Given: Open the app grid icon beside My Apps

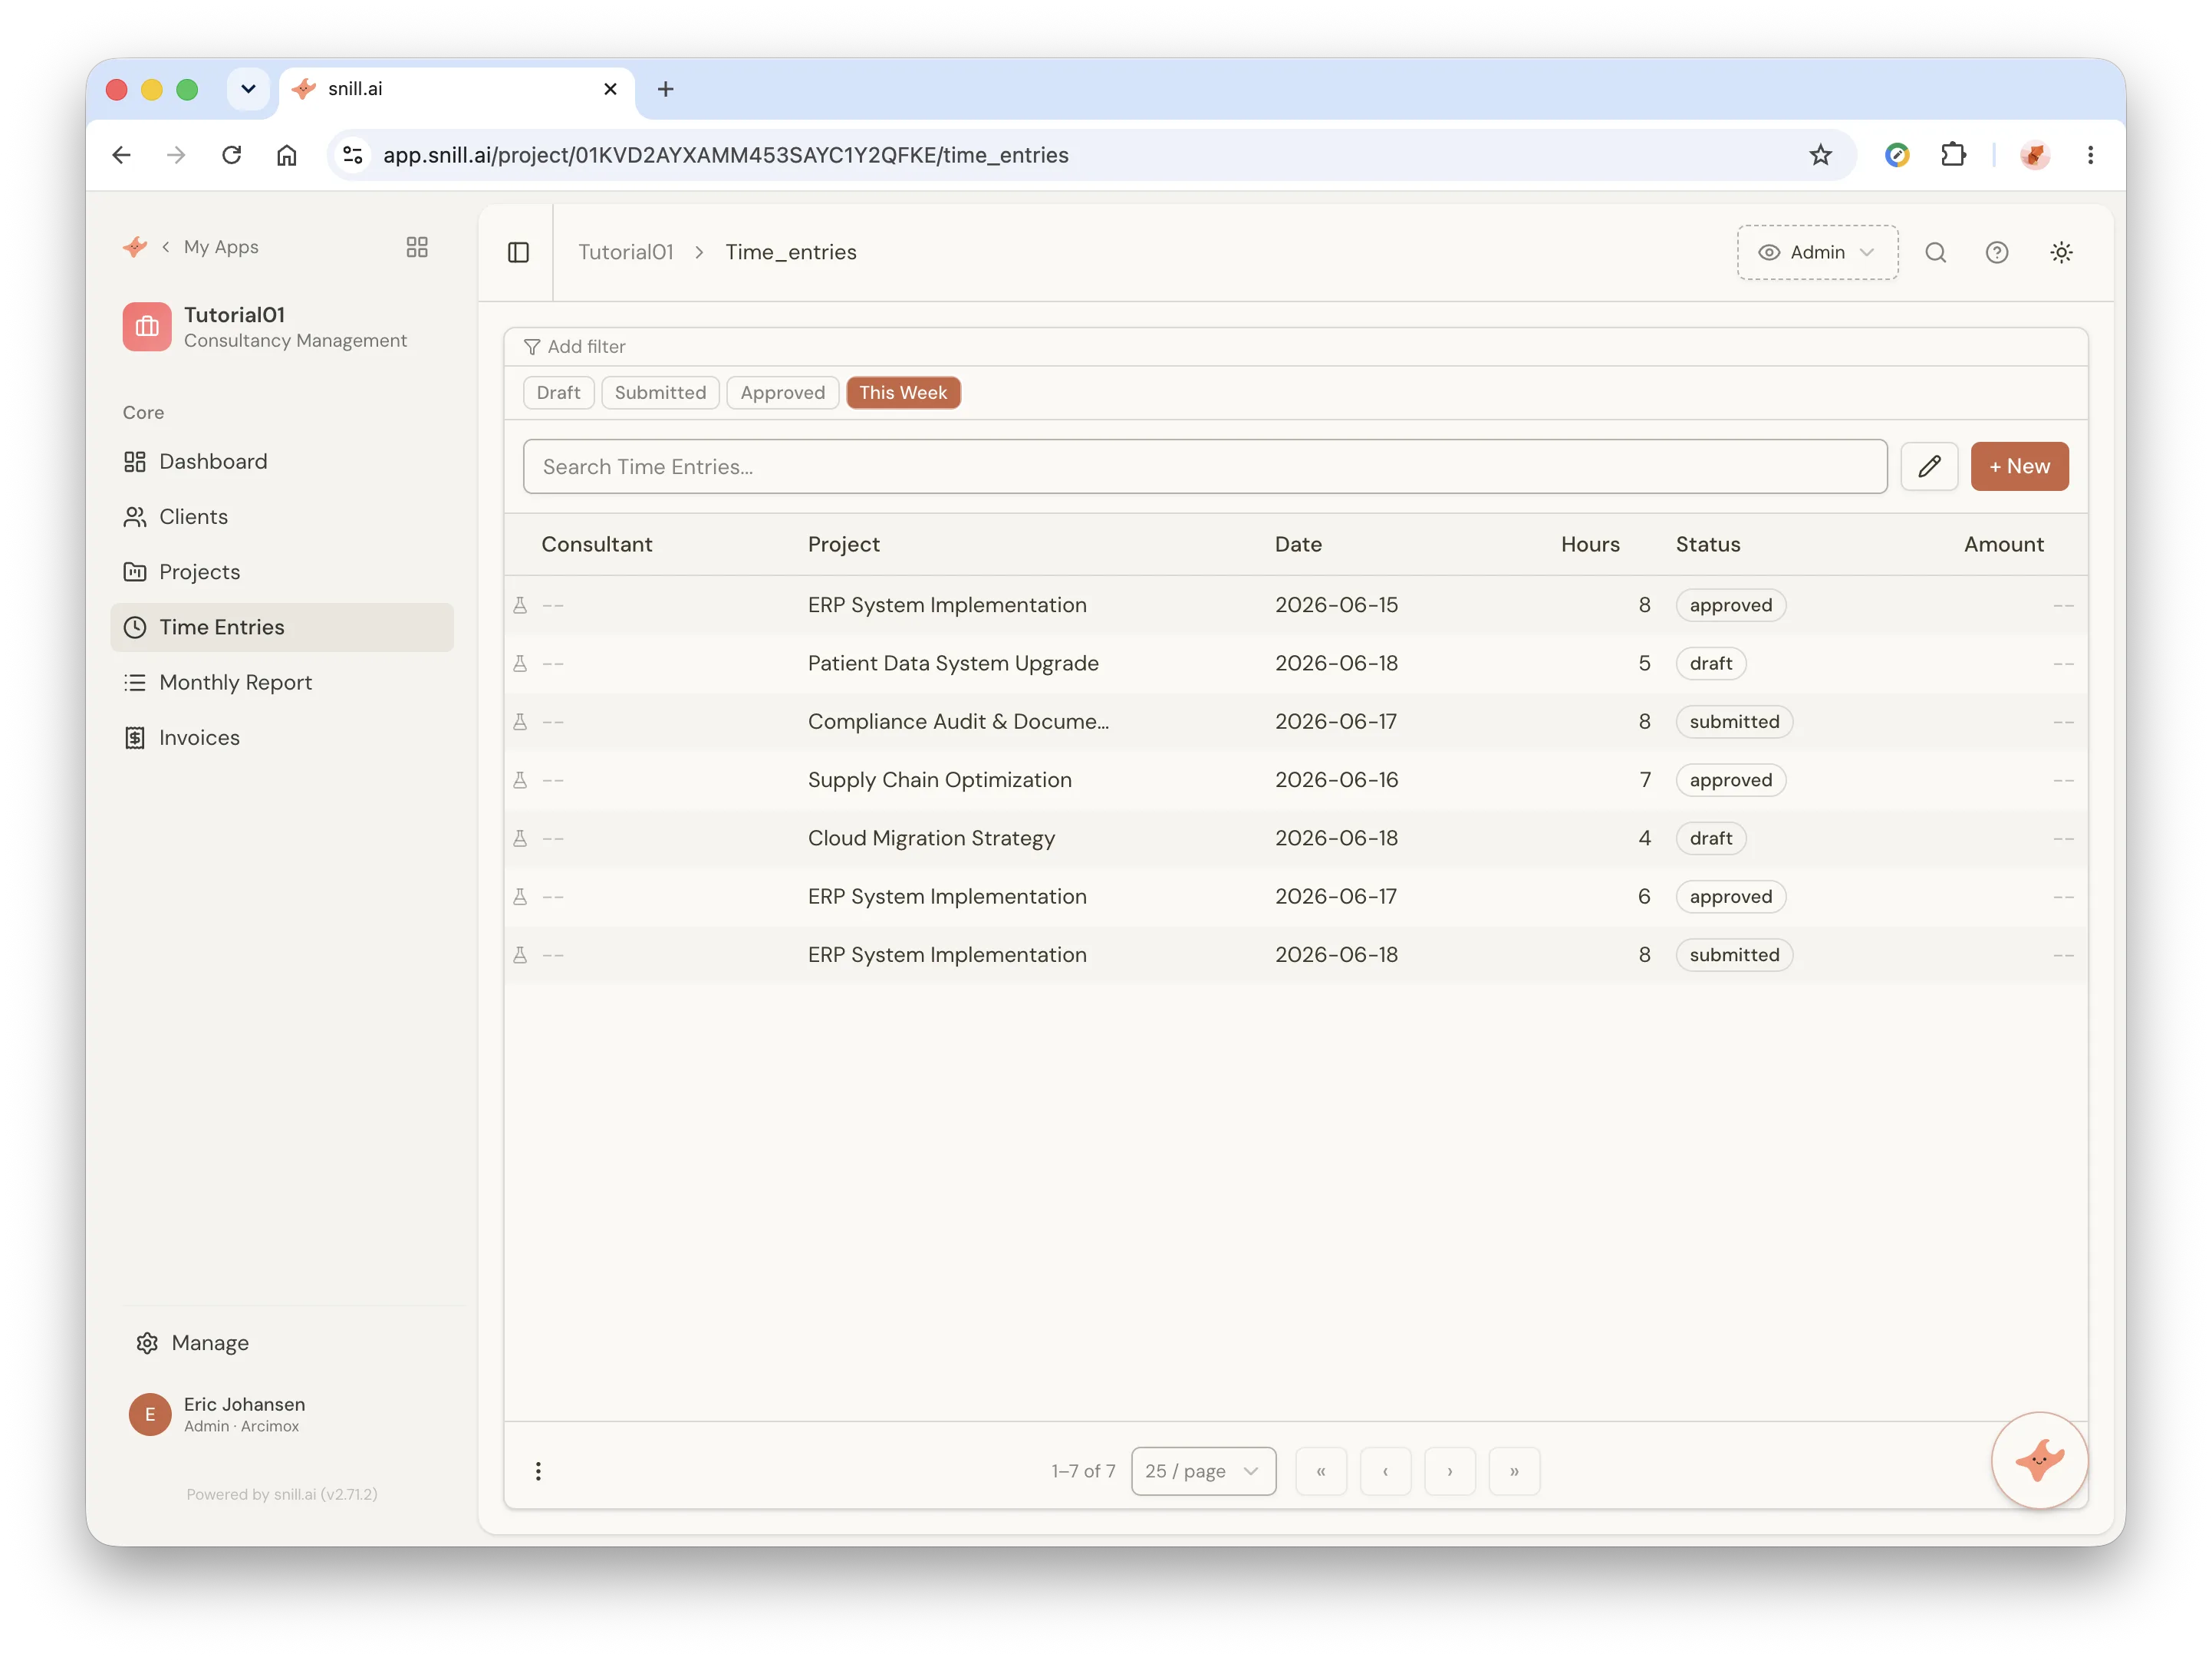Looking at the screenshot, I should 417,247.
